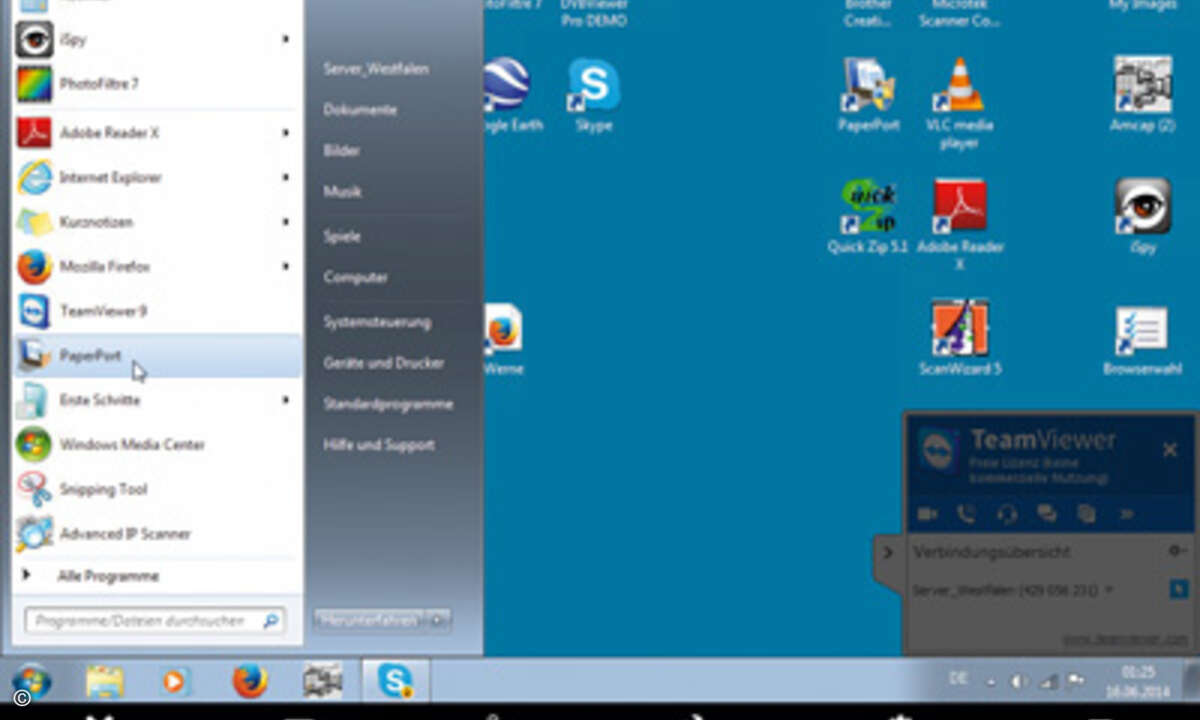Open Standardprogramme settings
The width and height of the screenshot is (1200, 720).
tap(388, 404)
